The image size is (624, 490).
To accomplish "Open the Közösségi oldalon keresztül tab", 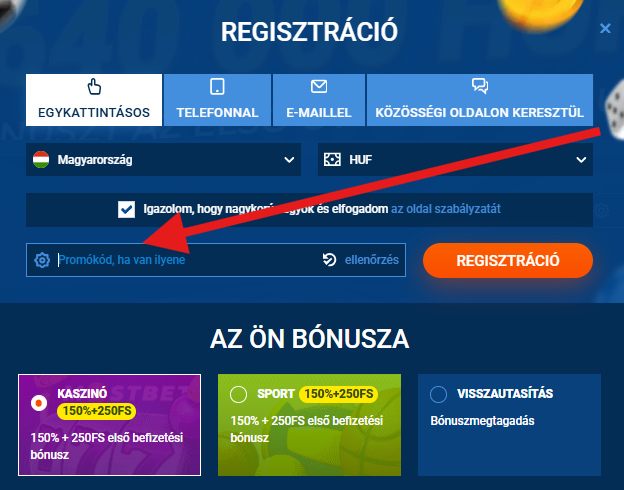I will point(480,100).
